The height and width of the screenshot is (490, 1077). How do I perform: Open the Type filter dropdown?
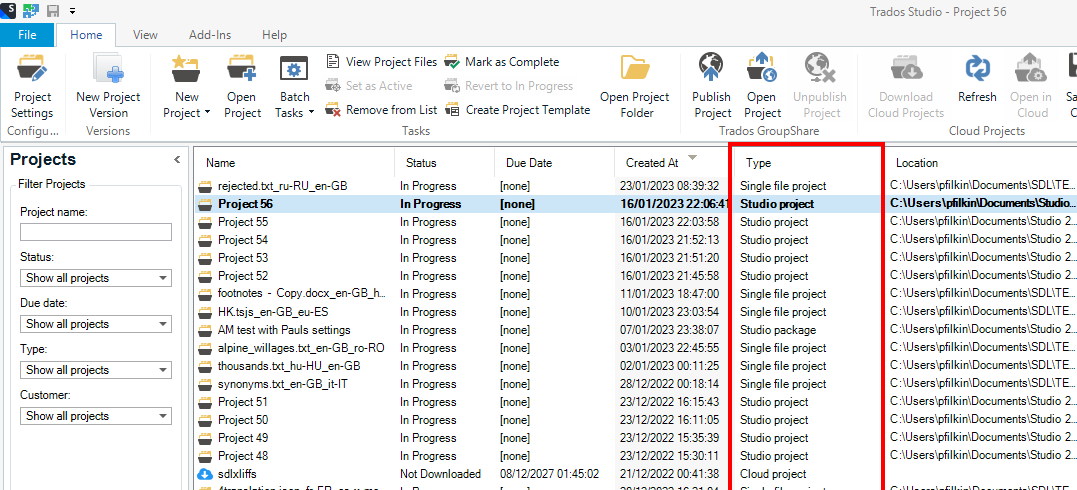[x=96, y=370]
